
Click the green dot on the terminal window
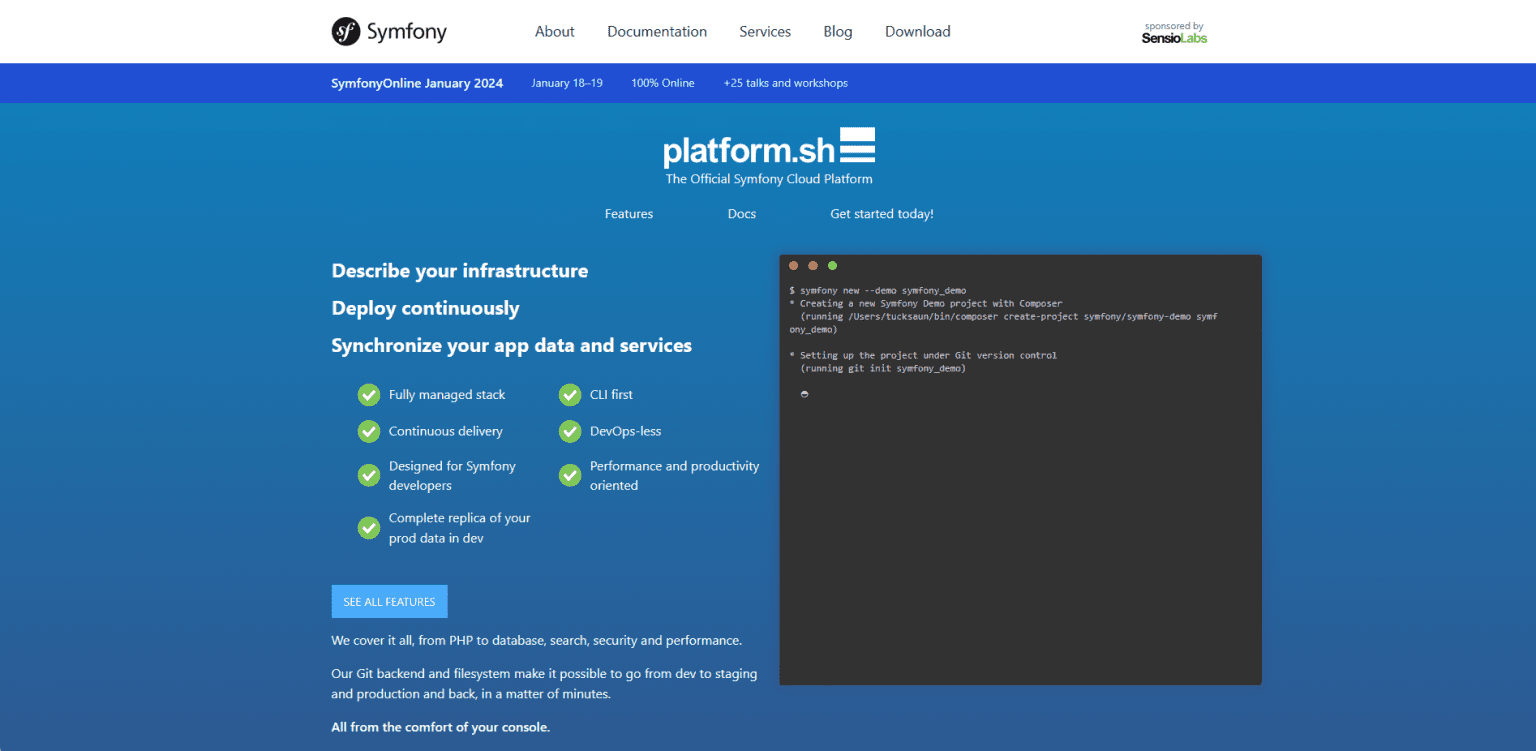pos(832,265)
